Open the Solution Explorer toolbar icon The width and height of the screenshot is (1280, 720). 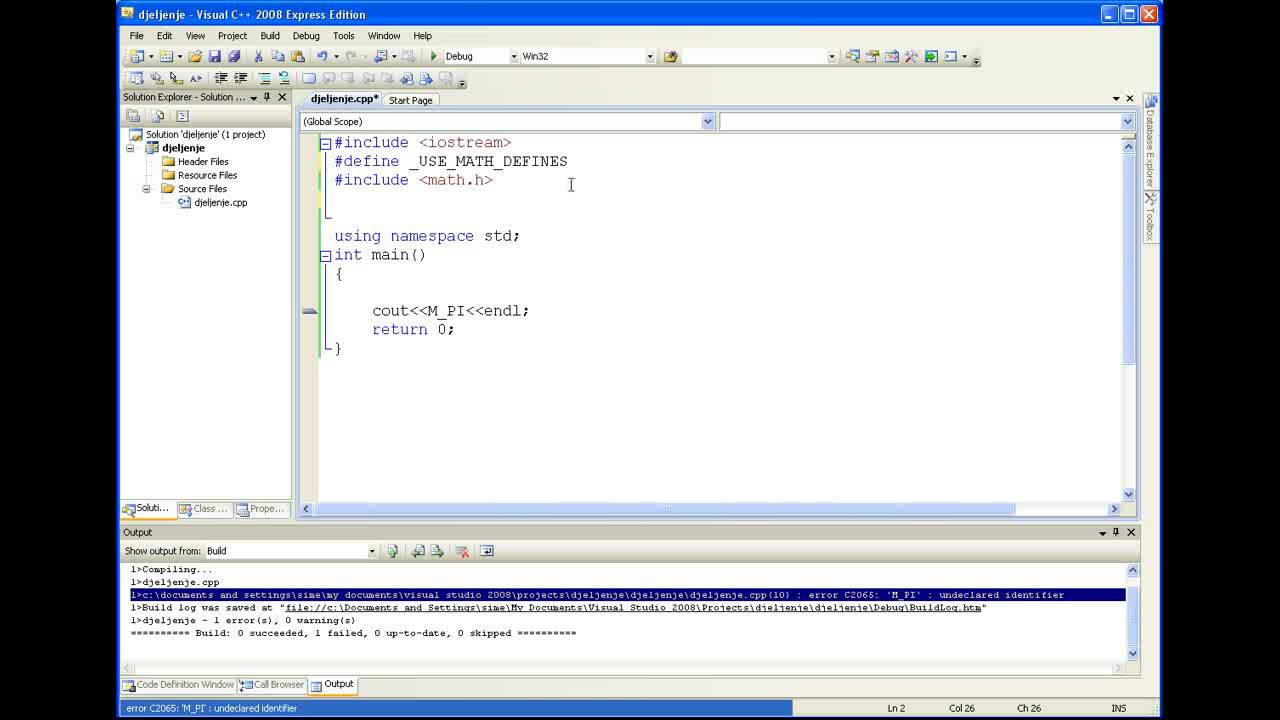[852, 56]
